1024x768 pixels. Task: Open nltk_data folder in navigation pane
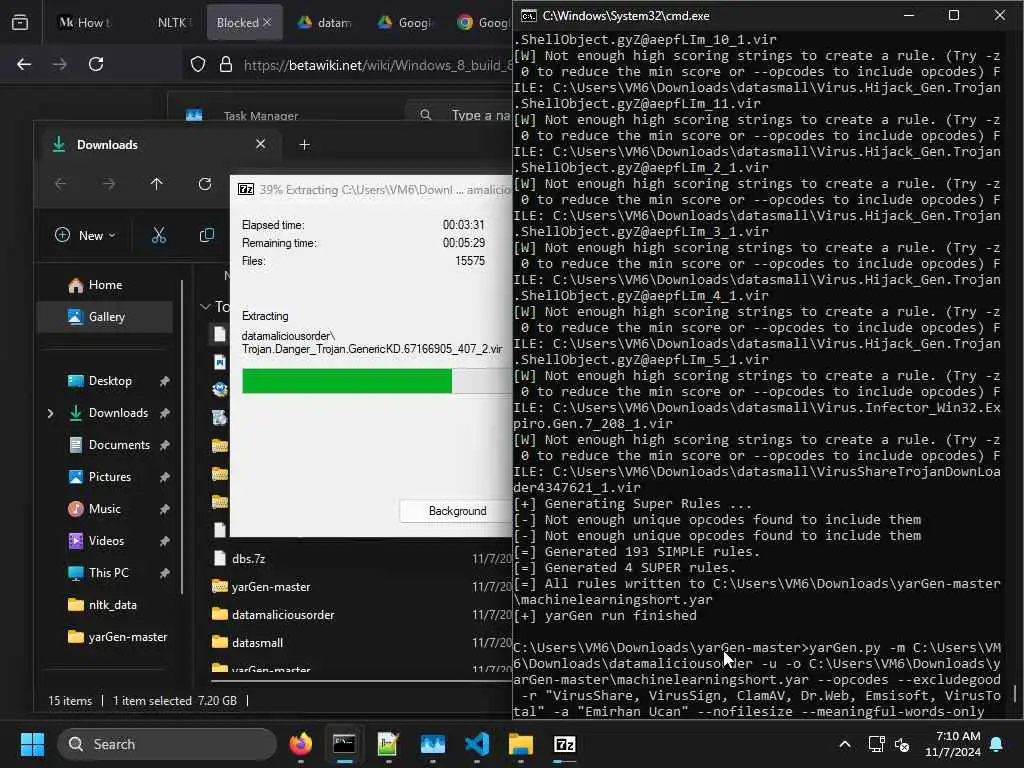(x=112, y=605)
